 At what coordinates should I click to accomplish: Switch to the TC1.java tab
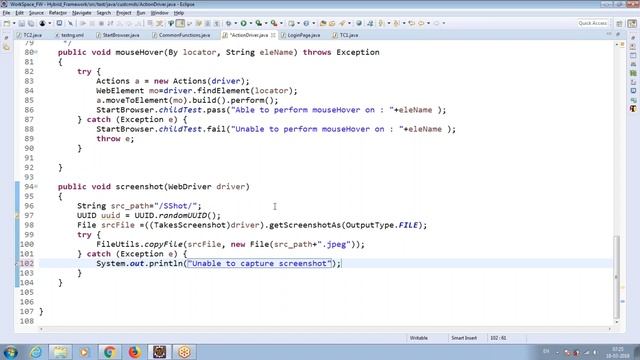coord(345,35)
